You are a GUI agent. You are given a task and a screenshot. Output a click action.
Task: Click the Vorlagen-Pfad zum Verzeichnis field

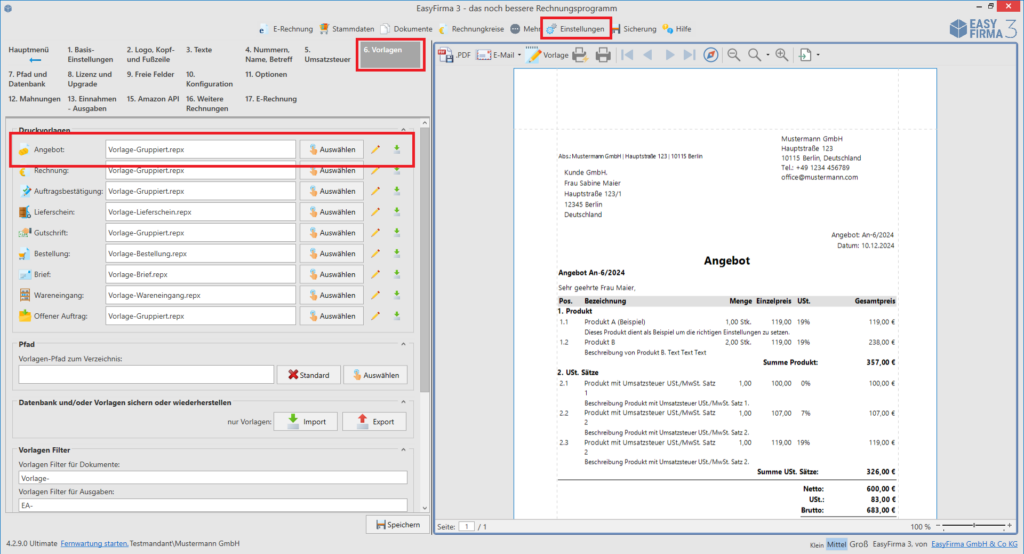pos(146,374)
